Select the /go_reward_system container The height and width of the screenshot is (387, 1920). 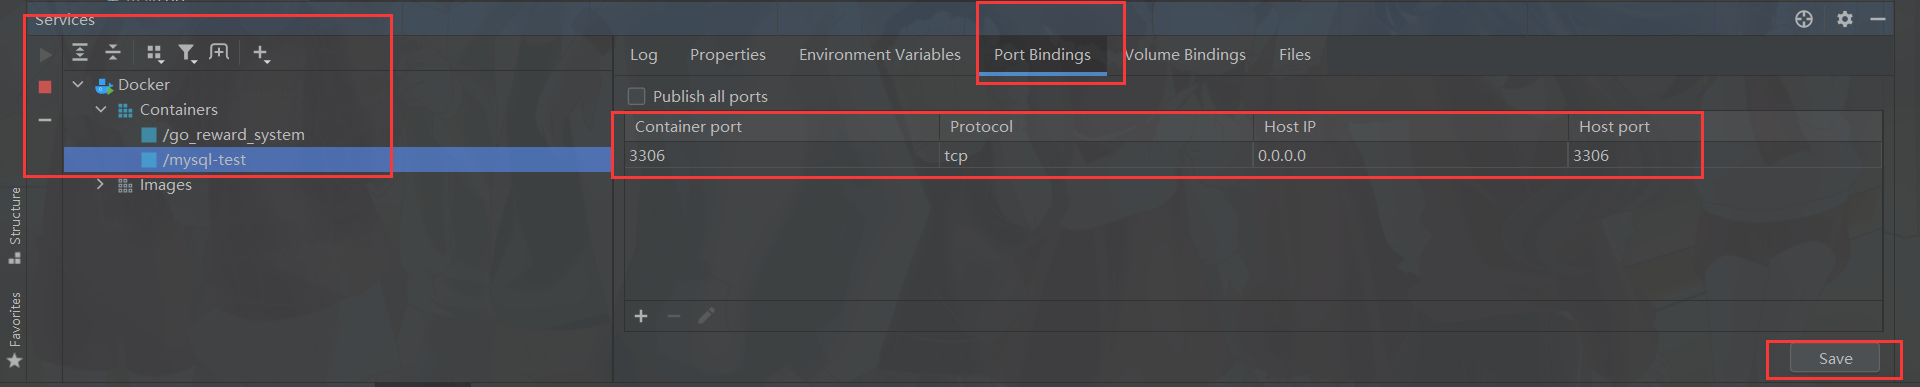[234, 134]
